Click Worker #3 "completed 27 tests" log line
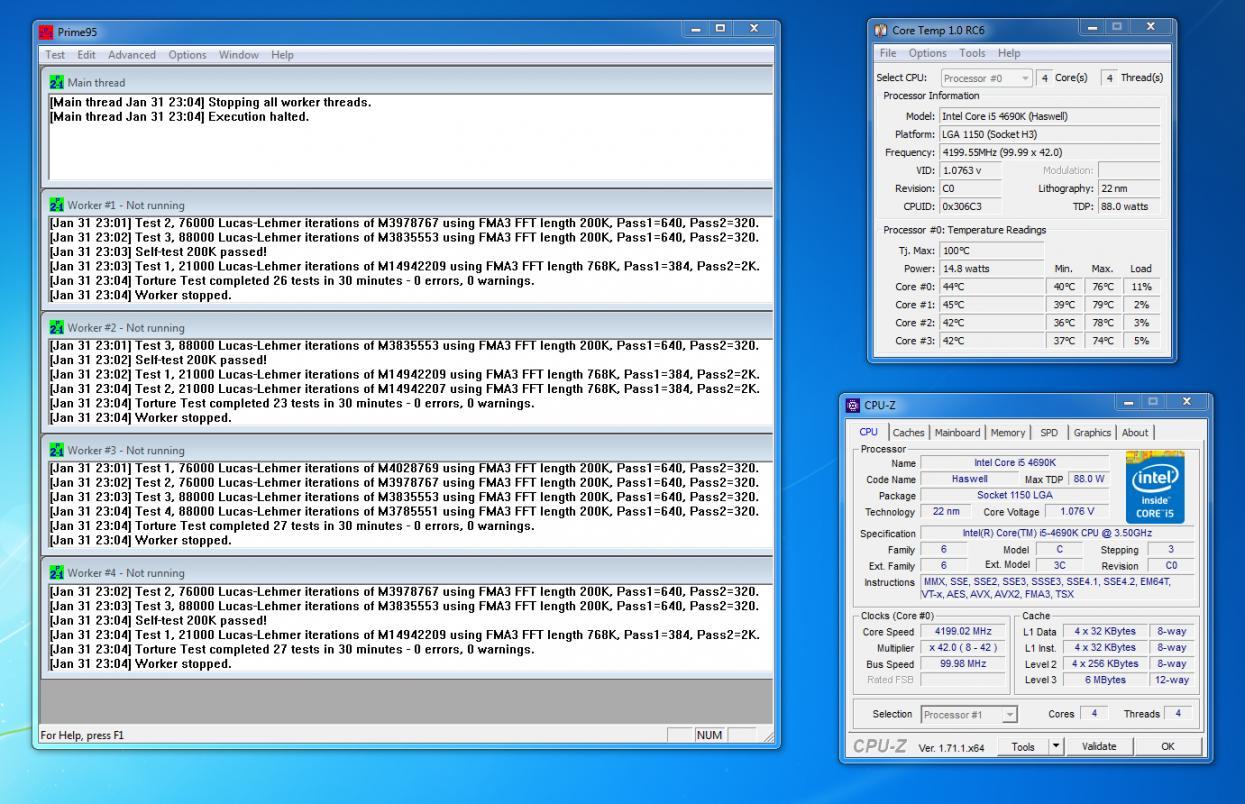This screenshot has height=804, width=1245. pos(292,525)
